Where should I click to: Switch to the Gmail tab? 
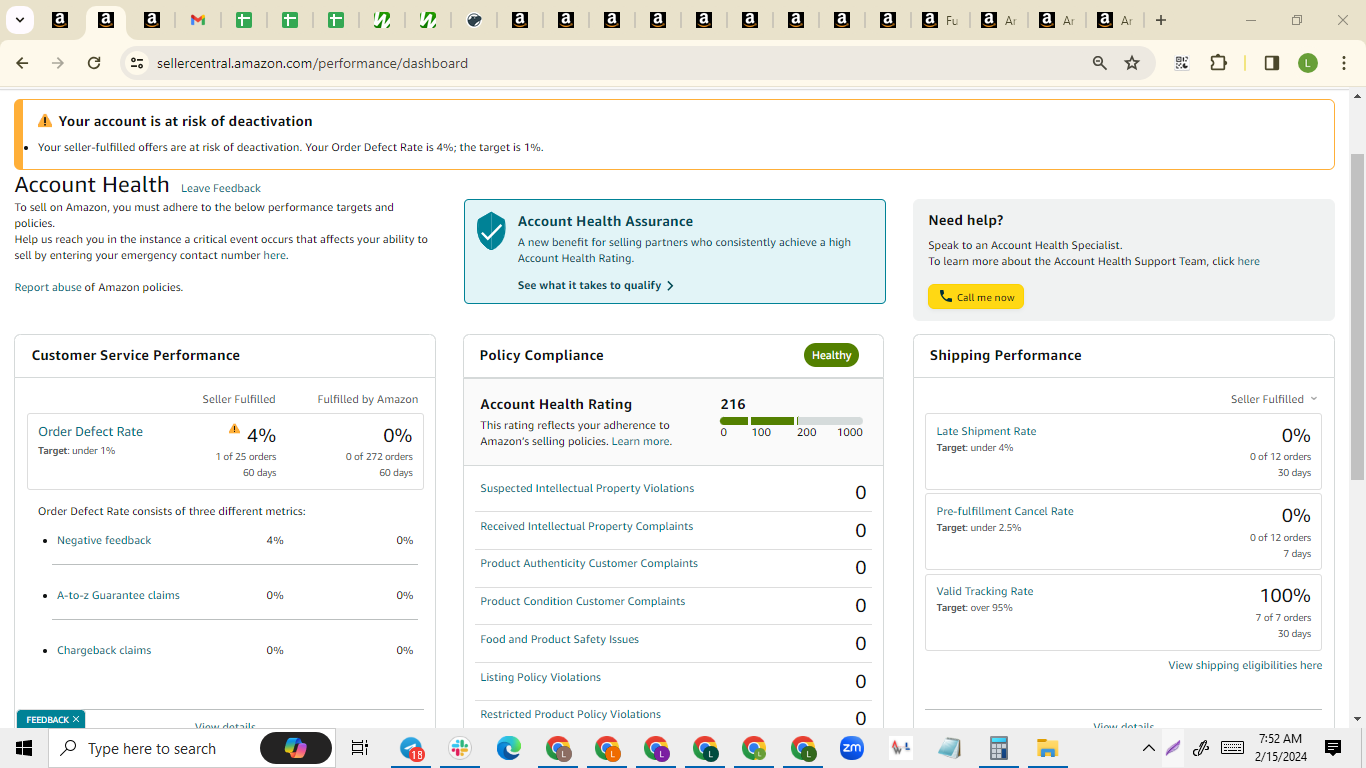pos(197,20)
